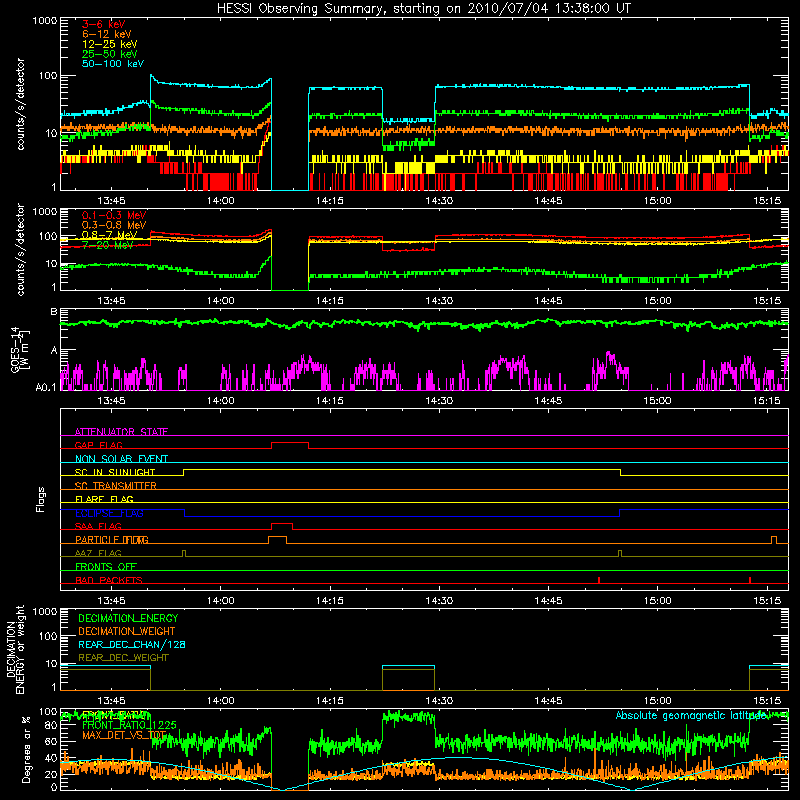The image size is (800, 800).
Task: Click the 25-50 keV legend entry
Action: tap(109, 54)
